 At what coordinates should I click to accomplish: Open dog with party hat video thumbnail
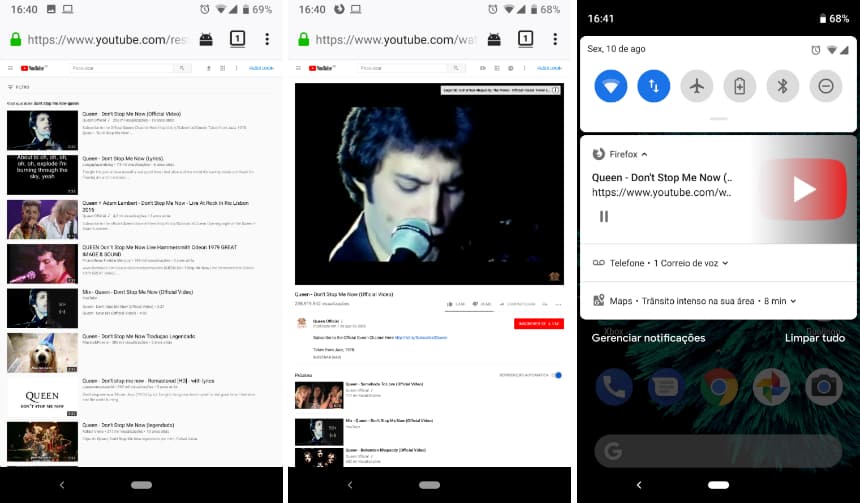(x=42, y=353)
